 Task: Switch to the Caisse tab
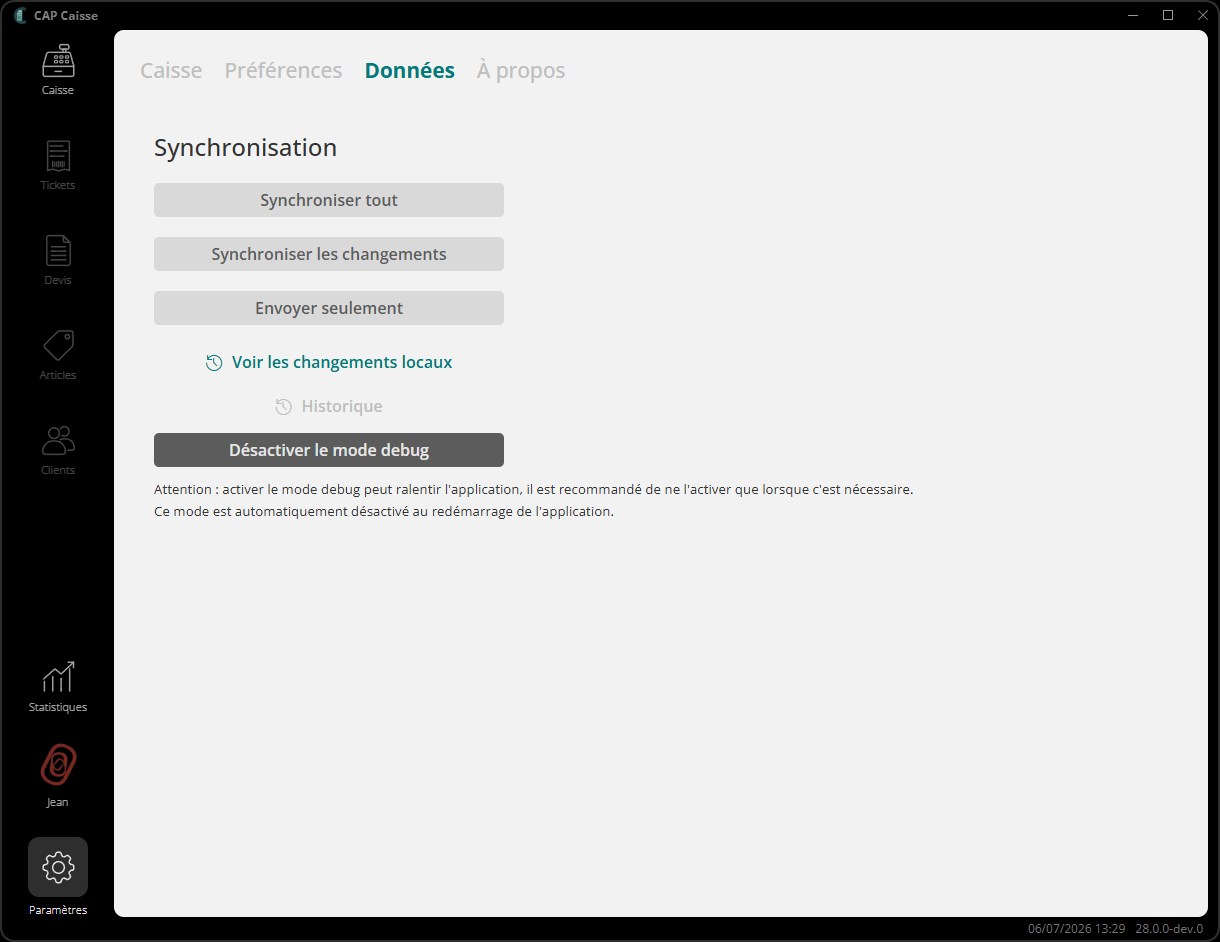tap(171, 71)
